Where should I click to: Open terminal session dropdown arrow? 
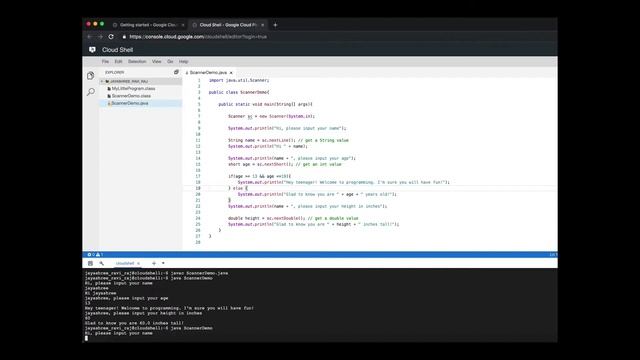[163, 263]
